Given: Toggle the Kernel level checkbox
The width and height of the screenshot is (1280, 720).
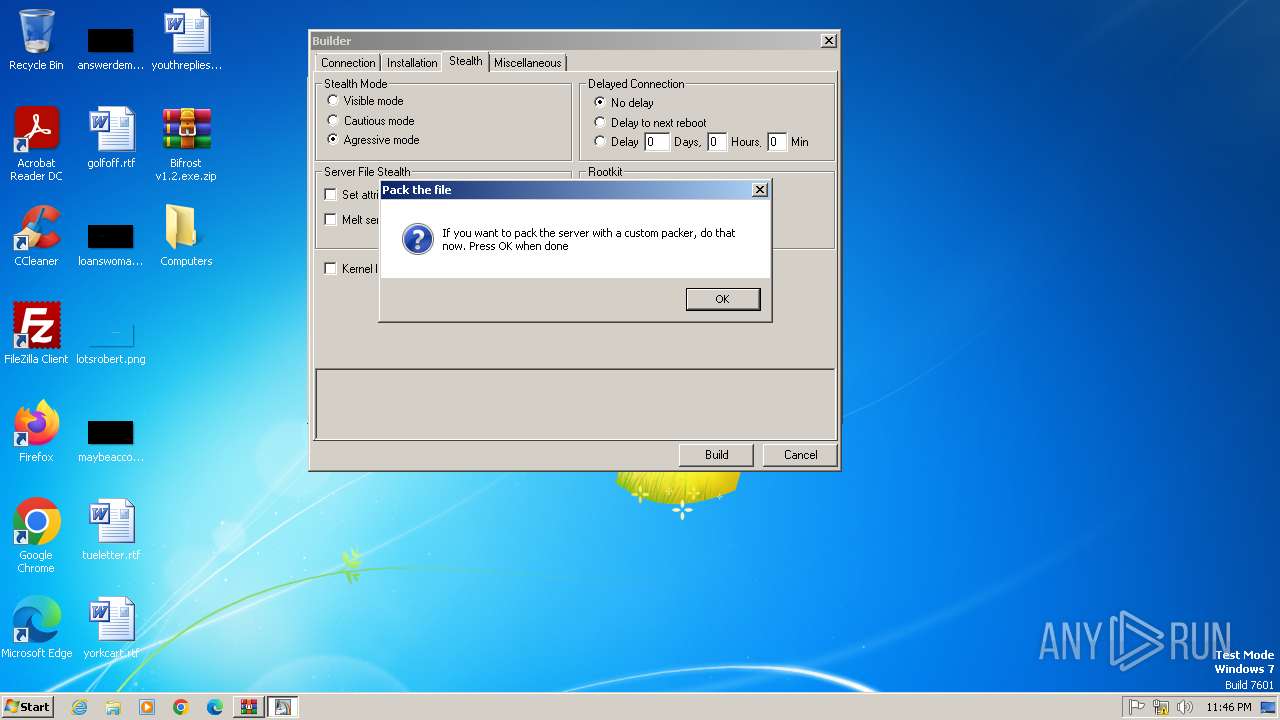Looking at the screenshot, I should [x=331, y=269].
